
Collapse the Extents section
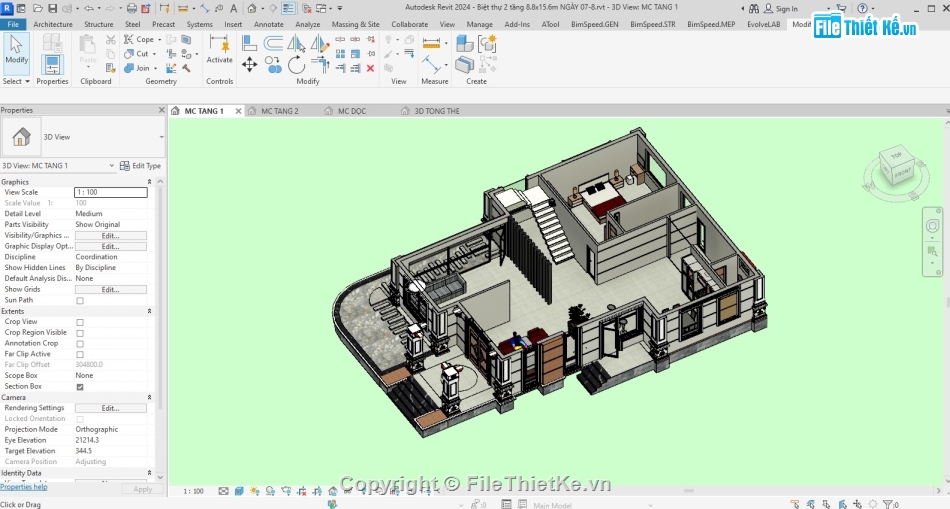pyautogui.click(x=149, y=311)
